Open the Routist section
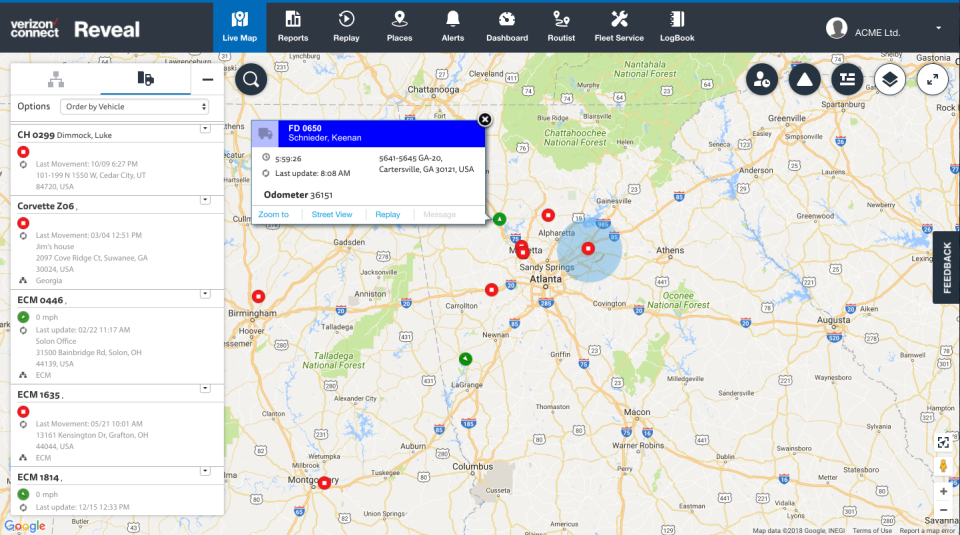The image size is (960, 535). click(x=561, y=27)
